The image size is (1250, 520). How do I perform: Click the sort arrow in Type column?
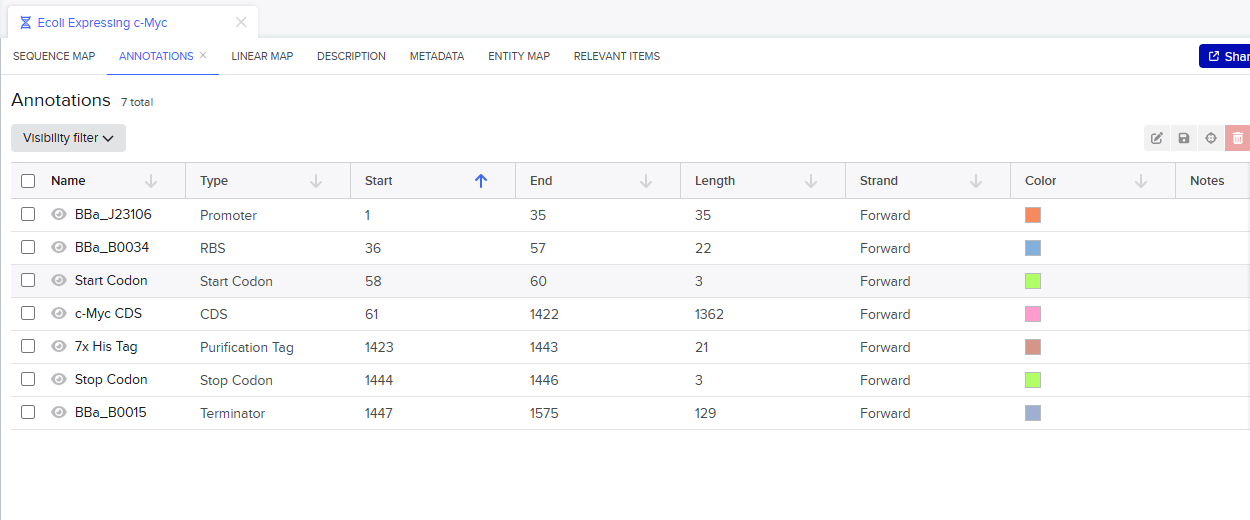(x=316, y=181)
